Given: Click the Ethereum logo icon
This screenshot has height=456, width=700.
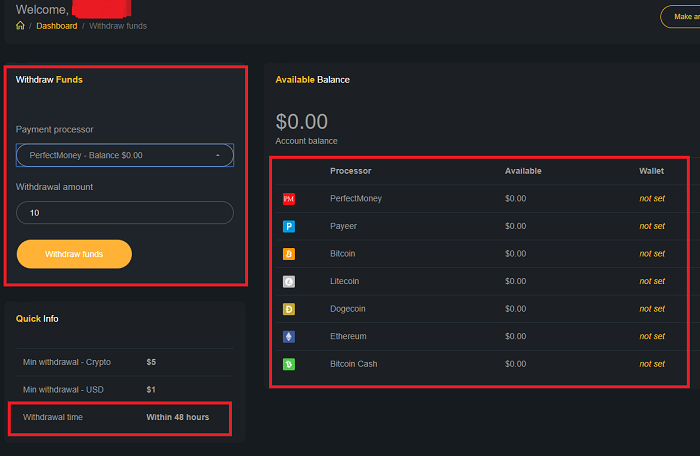Looking at the screenshot, I should point(289,337).
